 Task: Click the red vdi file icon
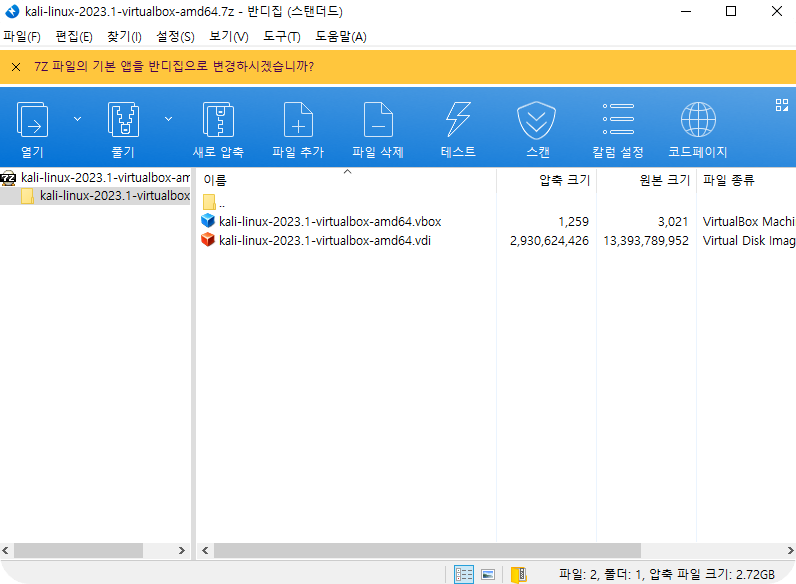(208, 240)
